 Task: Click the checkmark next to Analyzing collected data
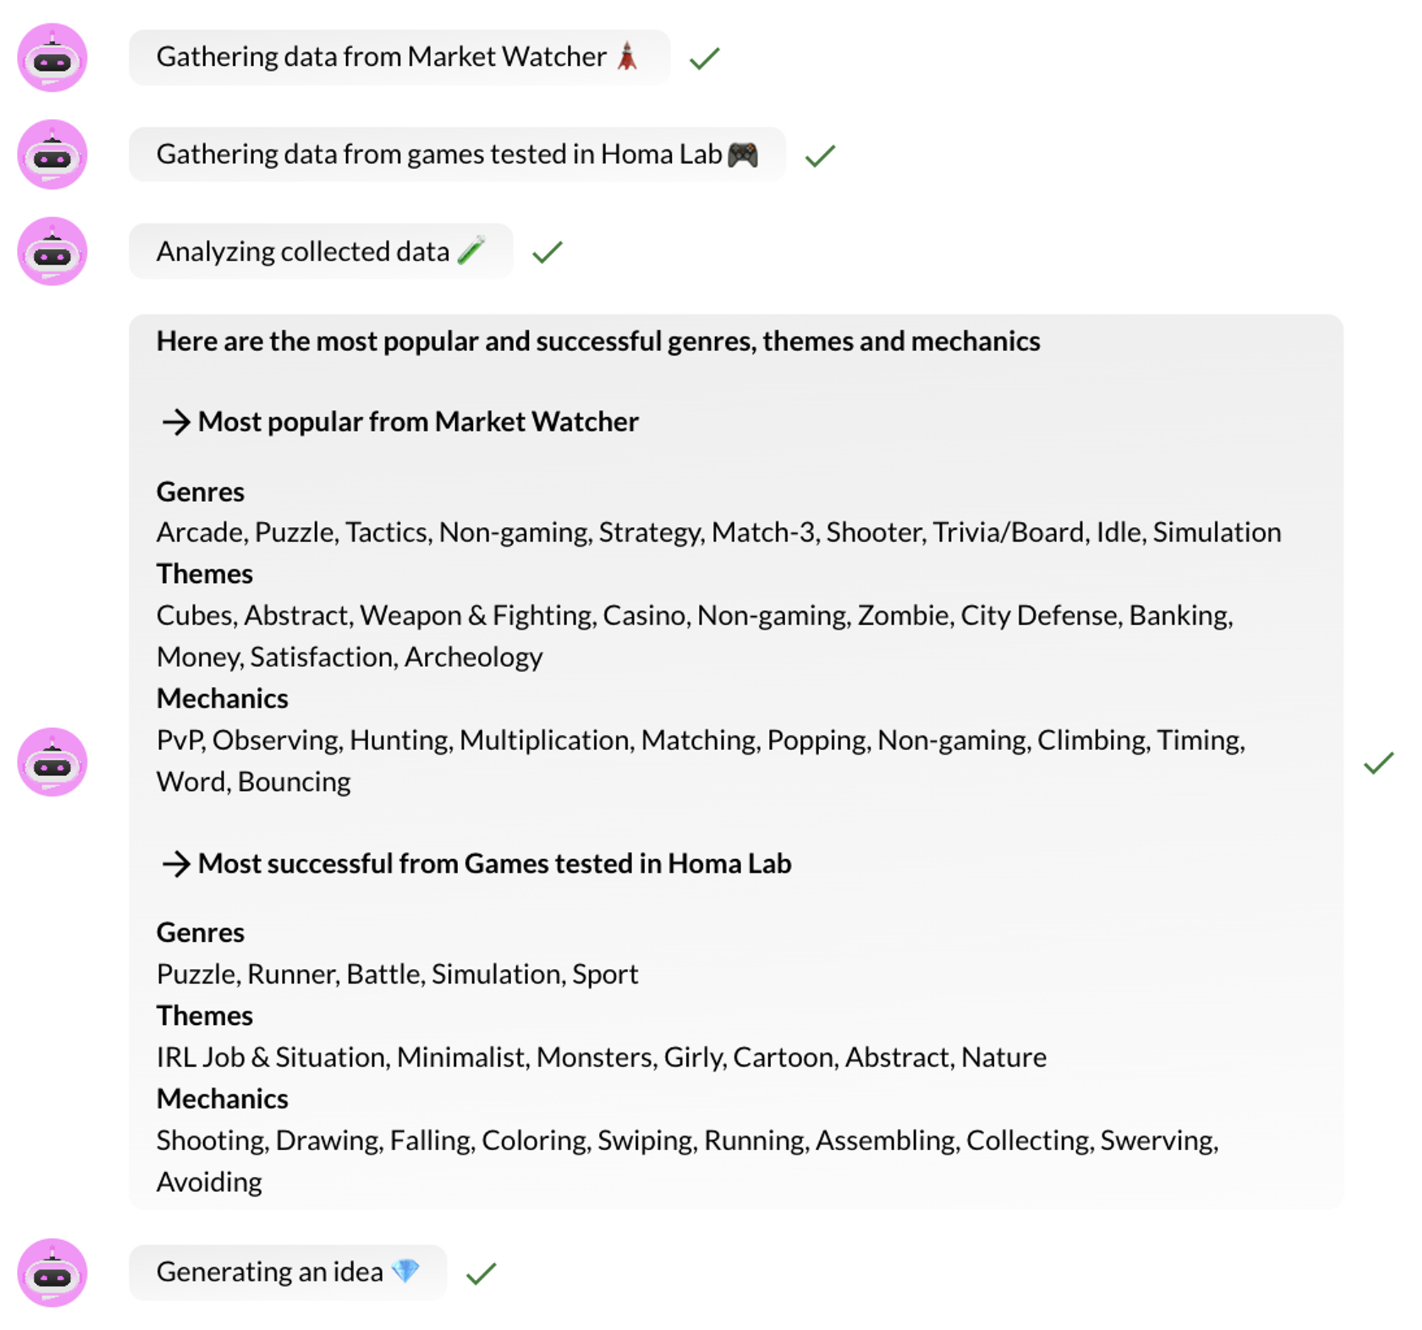[548, 253]
